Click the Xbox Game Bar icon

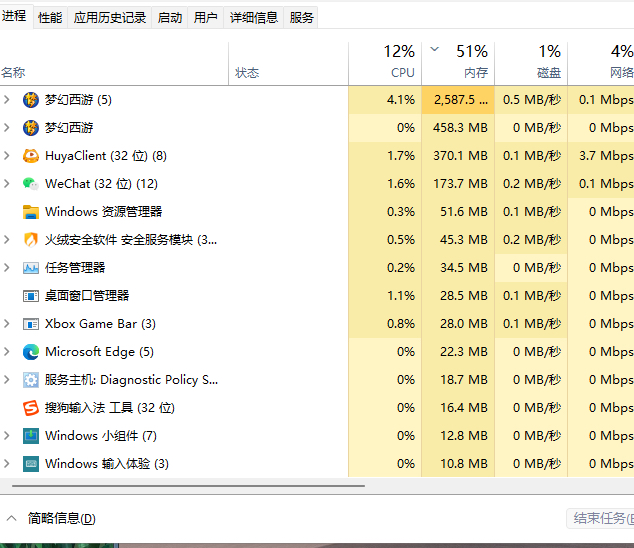click(x=31, y=324)
